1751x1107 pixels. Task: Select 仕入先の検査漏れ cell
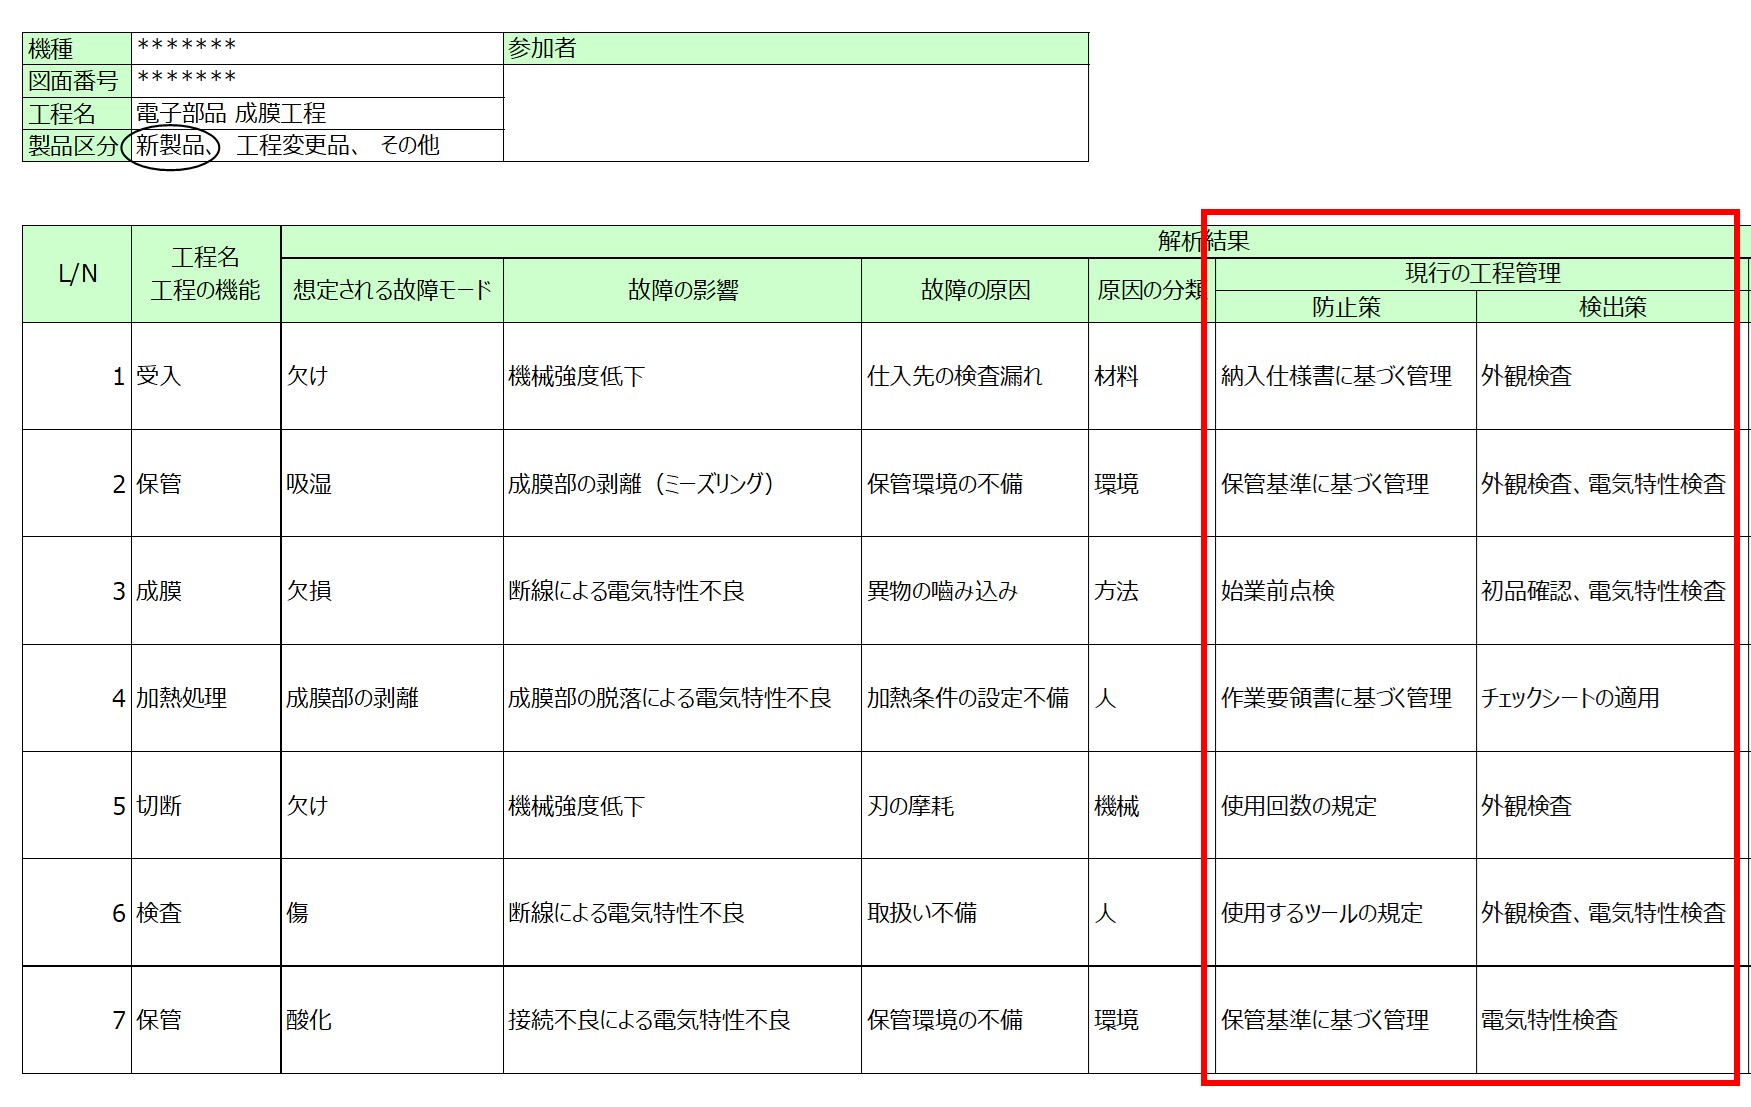click(x=975, y=376)
